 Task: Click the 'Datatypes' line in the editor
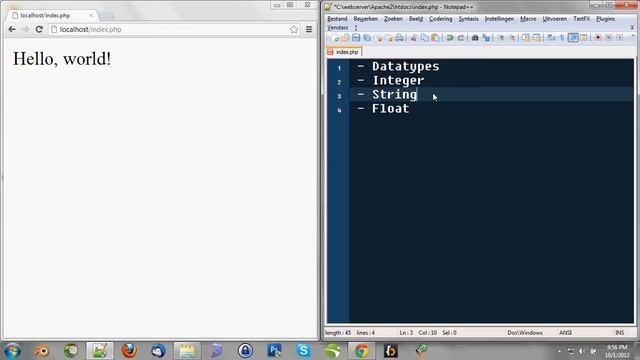point(405,66)
